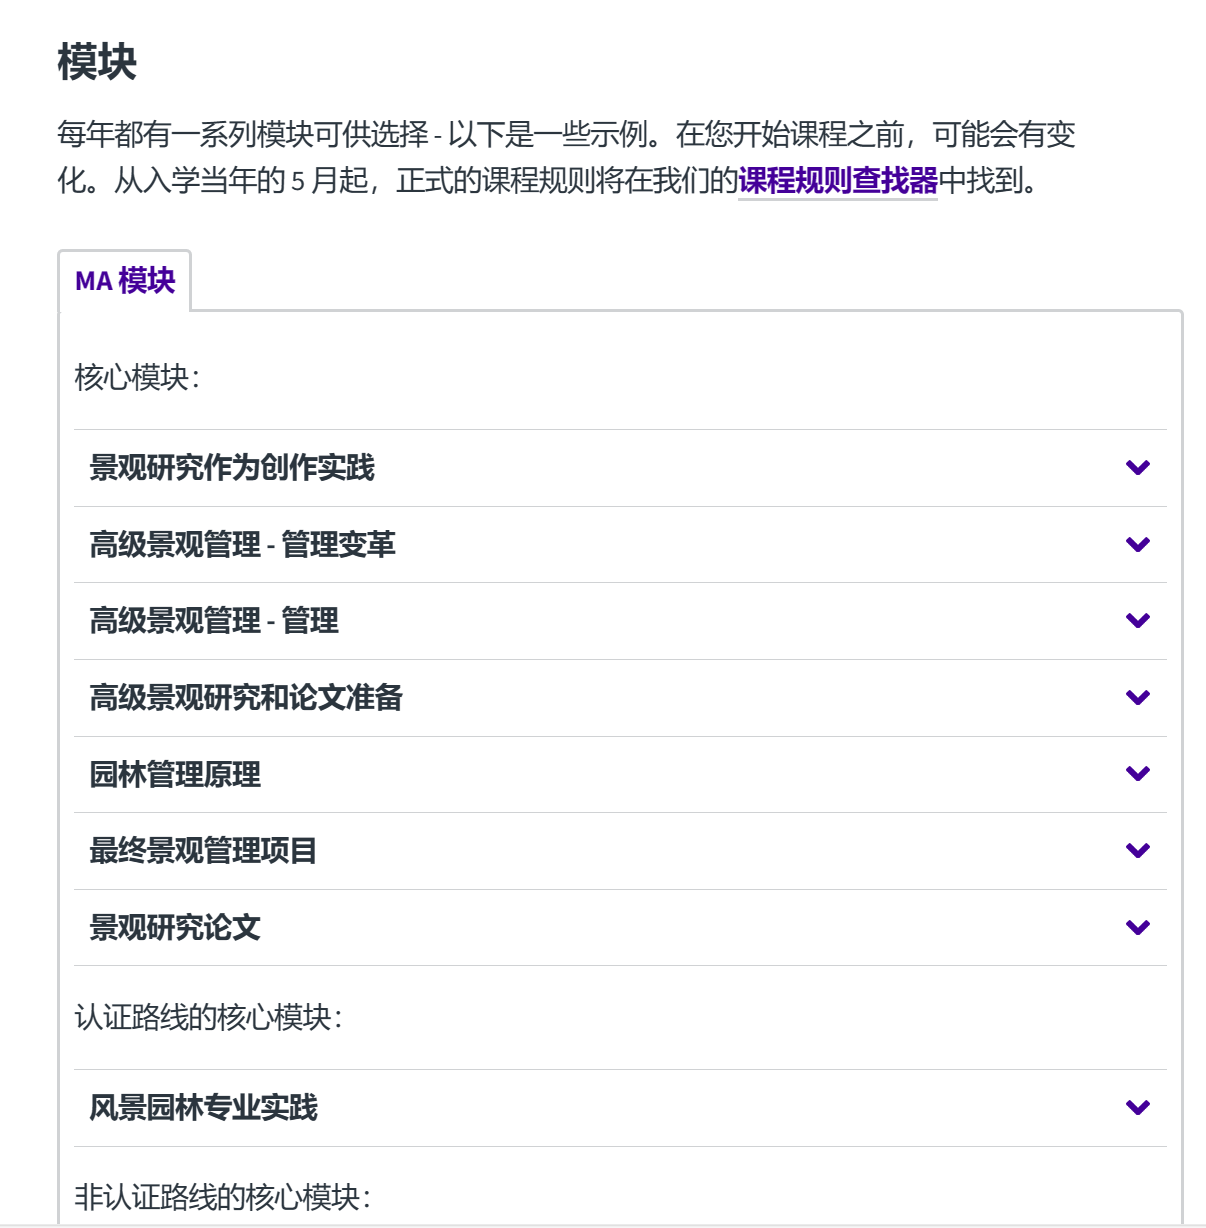Open the 景观研究论文 module title
Viewport: 1206px width, 1228px height.
pyautogui.click(x=175, y=928)
